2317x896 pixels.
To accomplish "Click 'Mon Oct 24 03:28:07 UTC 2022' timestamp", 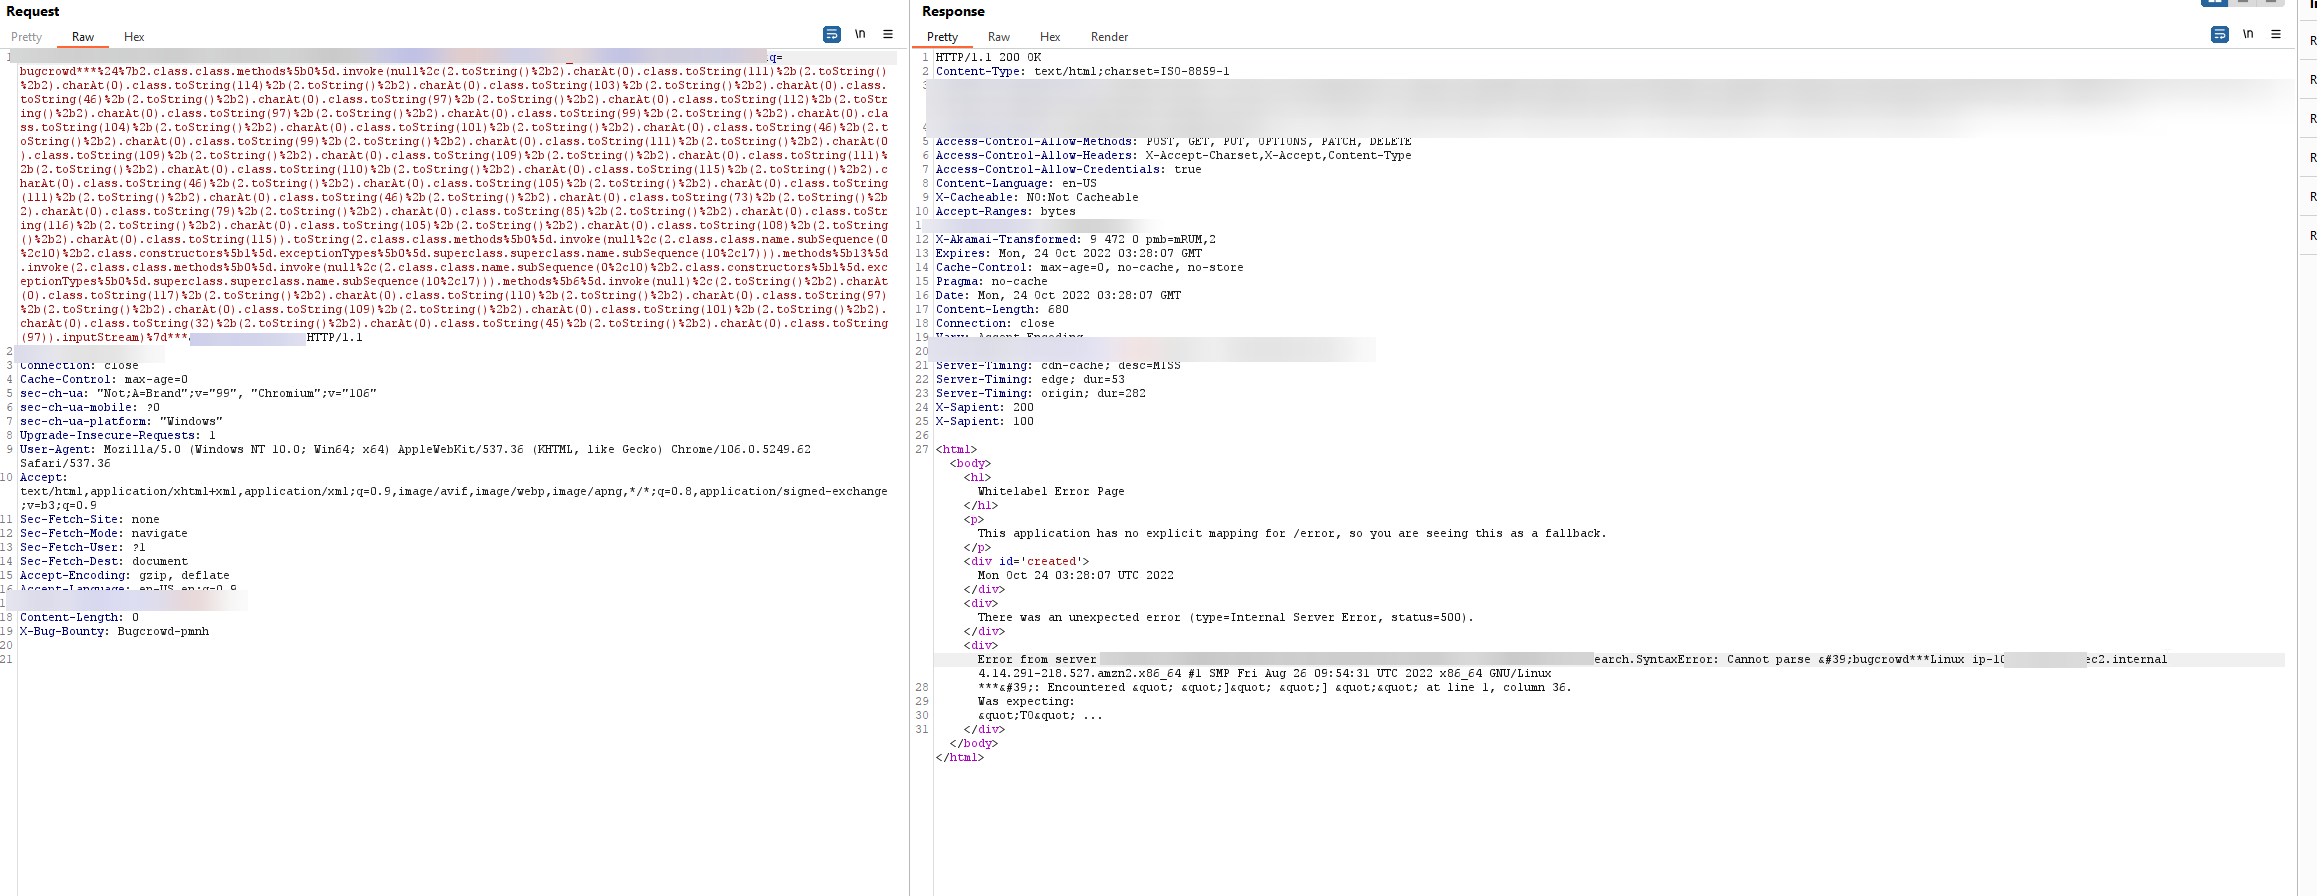I will click(1076, 576).
